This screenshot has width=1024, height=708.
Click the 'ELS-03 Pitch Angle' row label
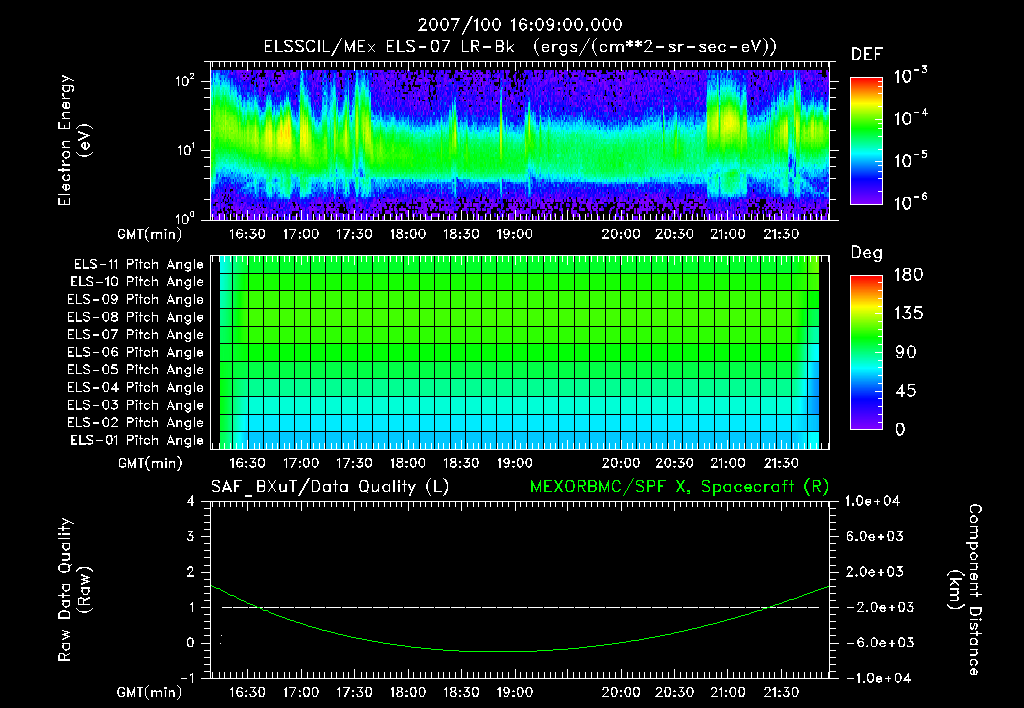[135, 405]
